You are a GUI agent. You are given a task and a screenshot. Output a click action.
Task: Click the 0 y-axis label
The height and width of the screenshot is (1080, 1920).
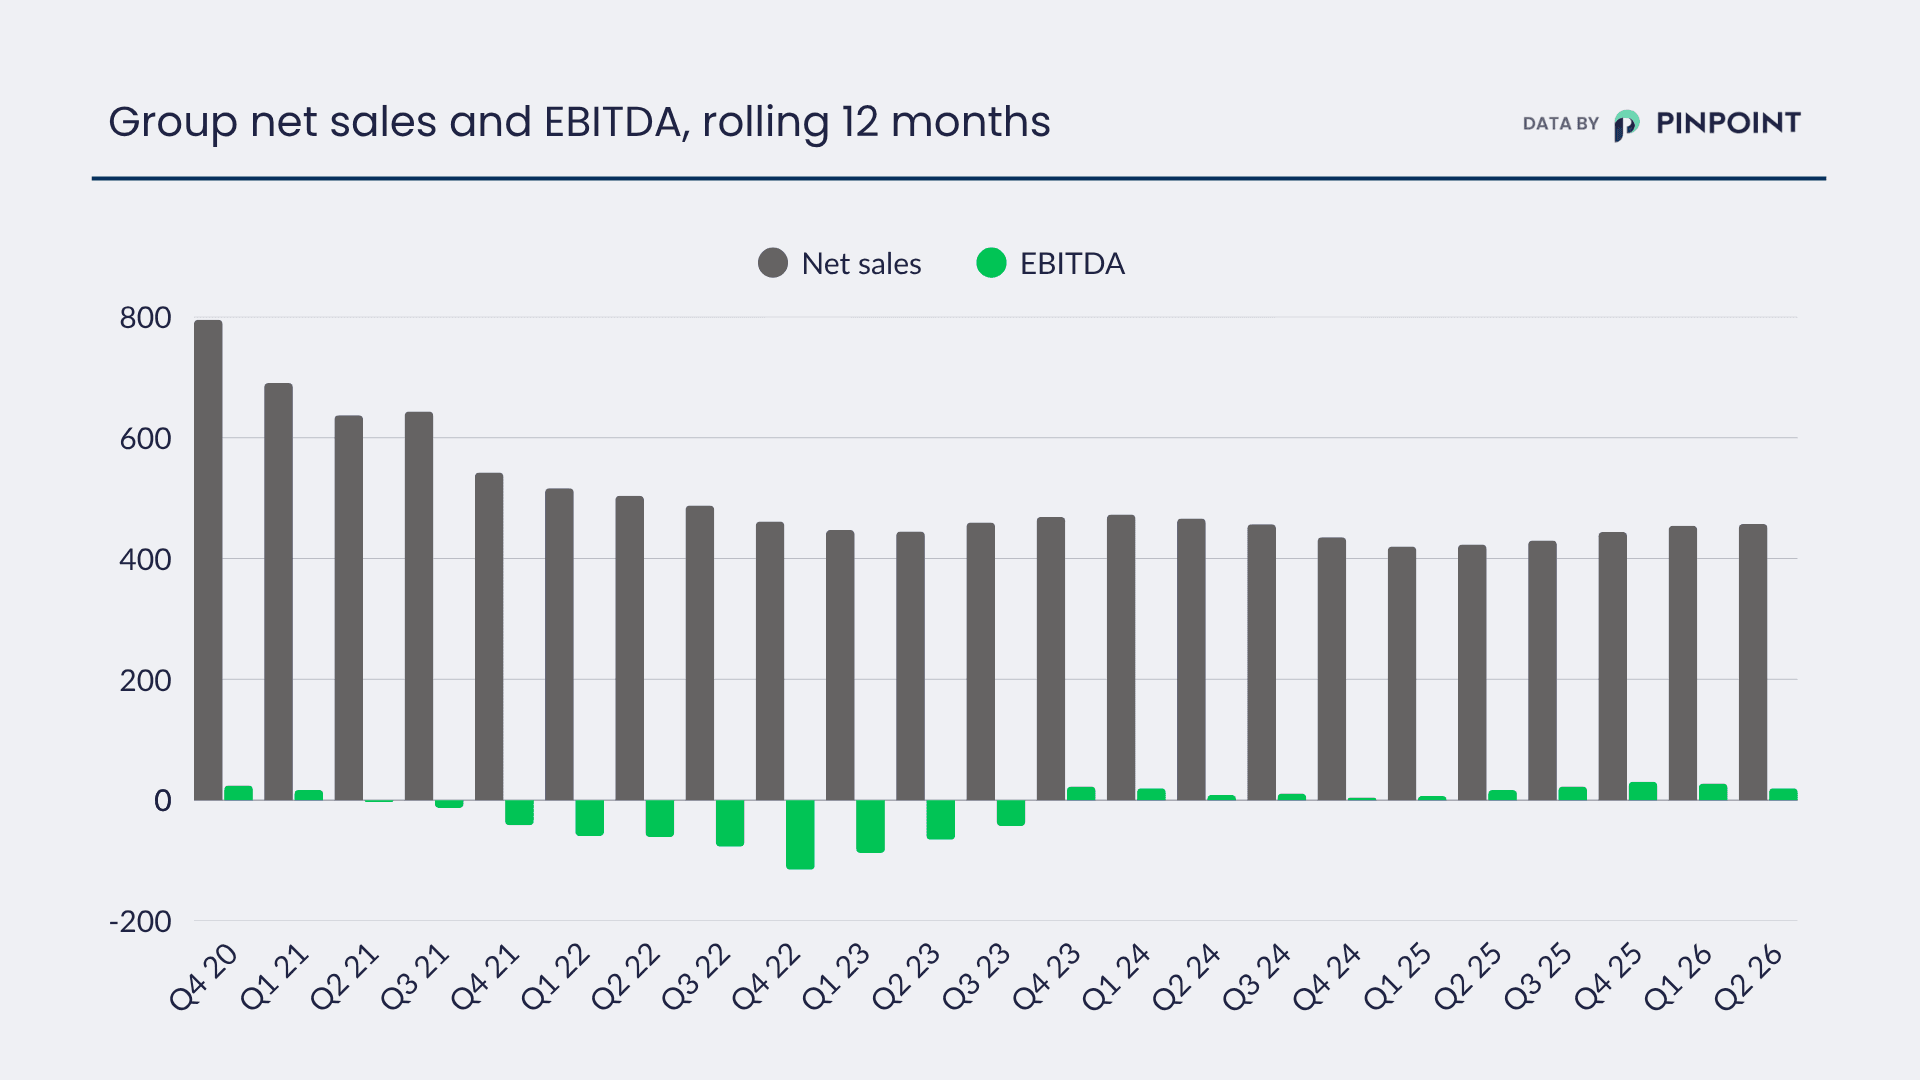coord(162,801)
